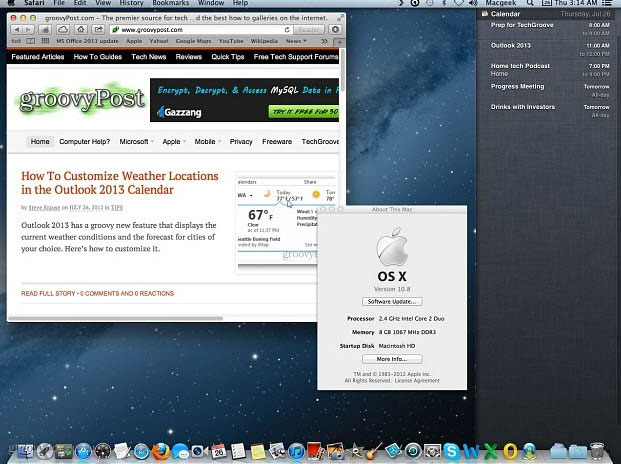Open the Prep for TechGroove calendar event
The image size is (621, 464).
point(550,29)
